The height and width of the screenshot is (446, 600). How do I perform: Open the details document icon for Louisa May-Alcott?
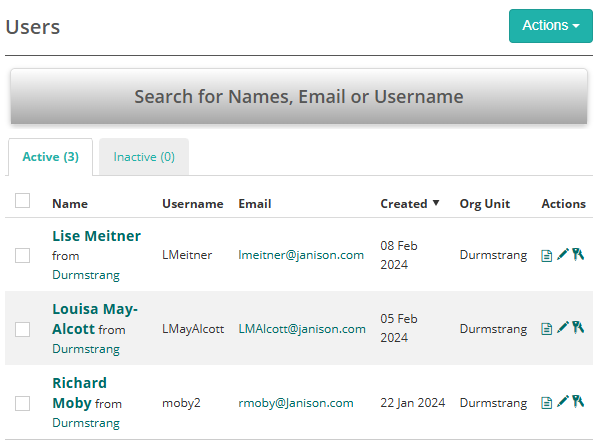coord(546,328)
